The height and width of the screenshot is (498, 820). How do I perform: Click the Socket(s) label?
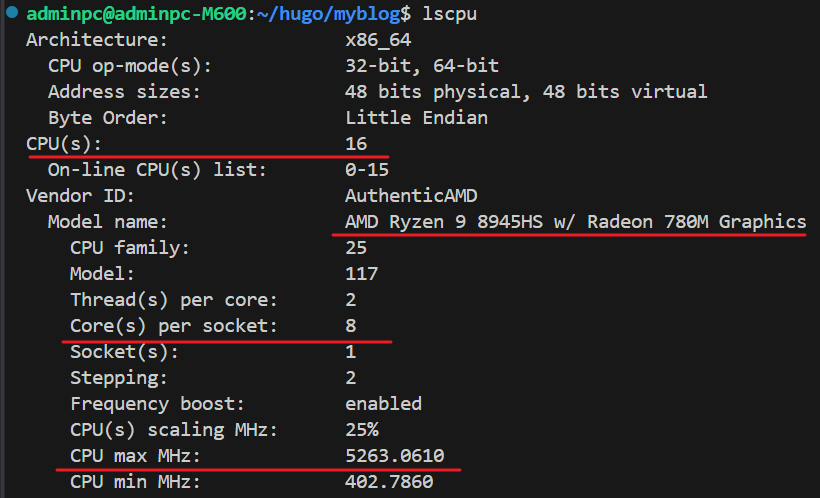[124, 352]
